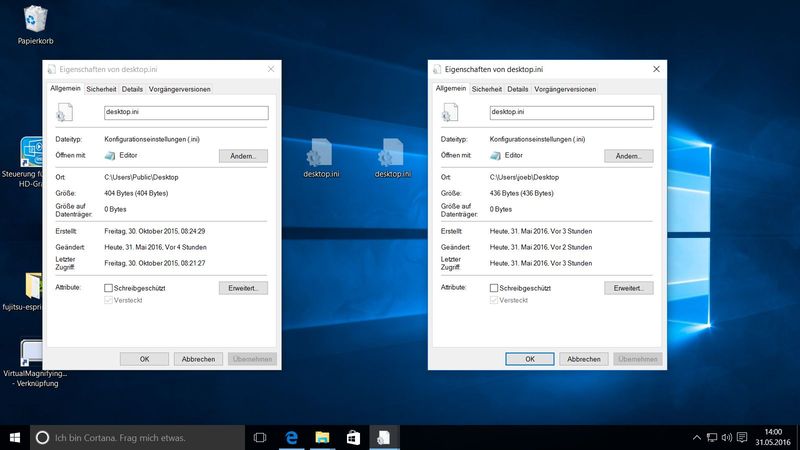
Task: Click Erweitert... button in right dialog
Action: [x=628, y=288]
